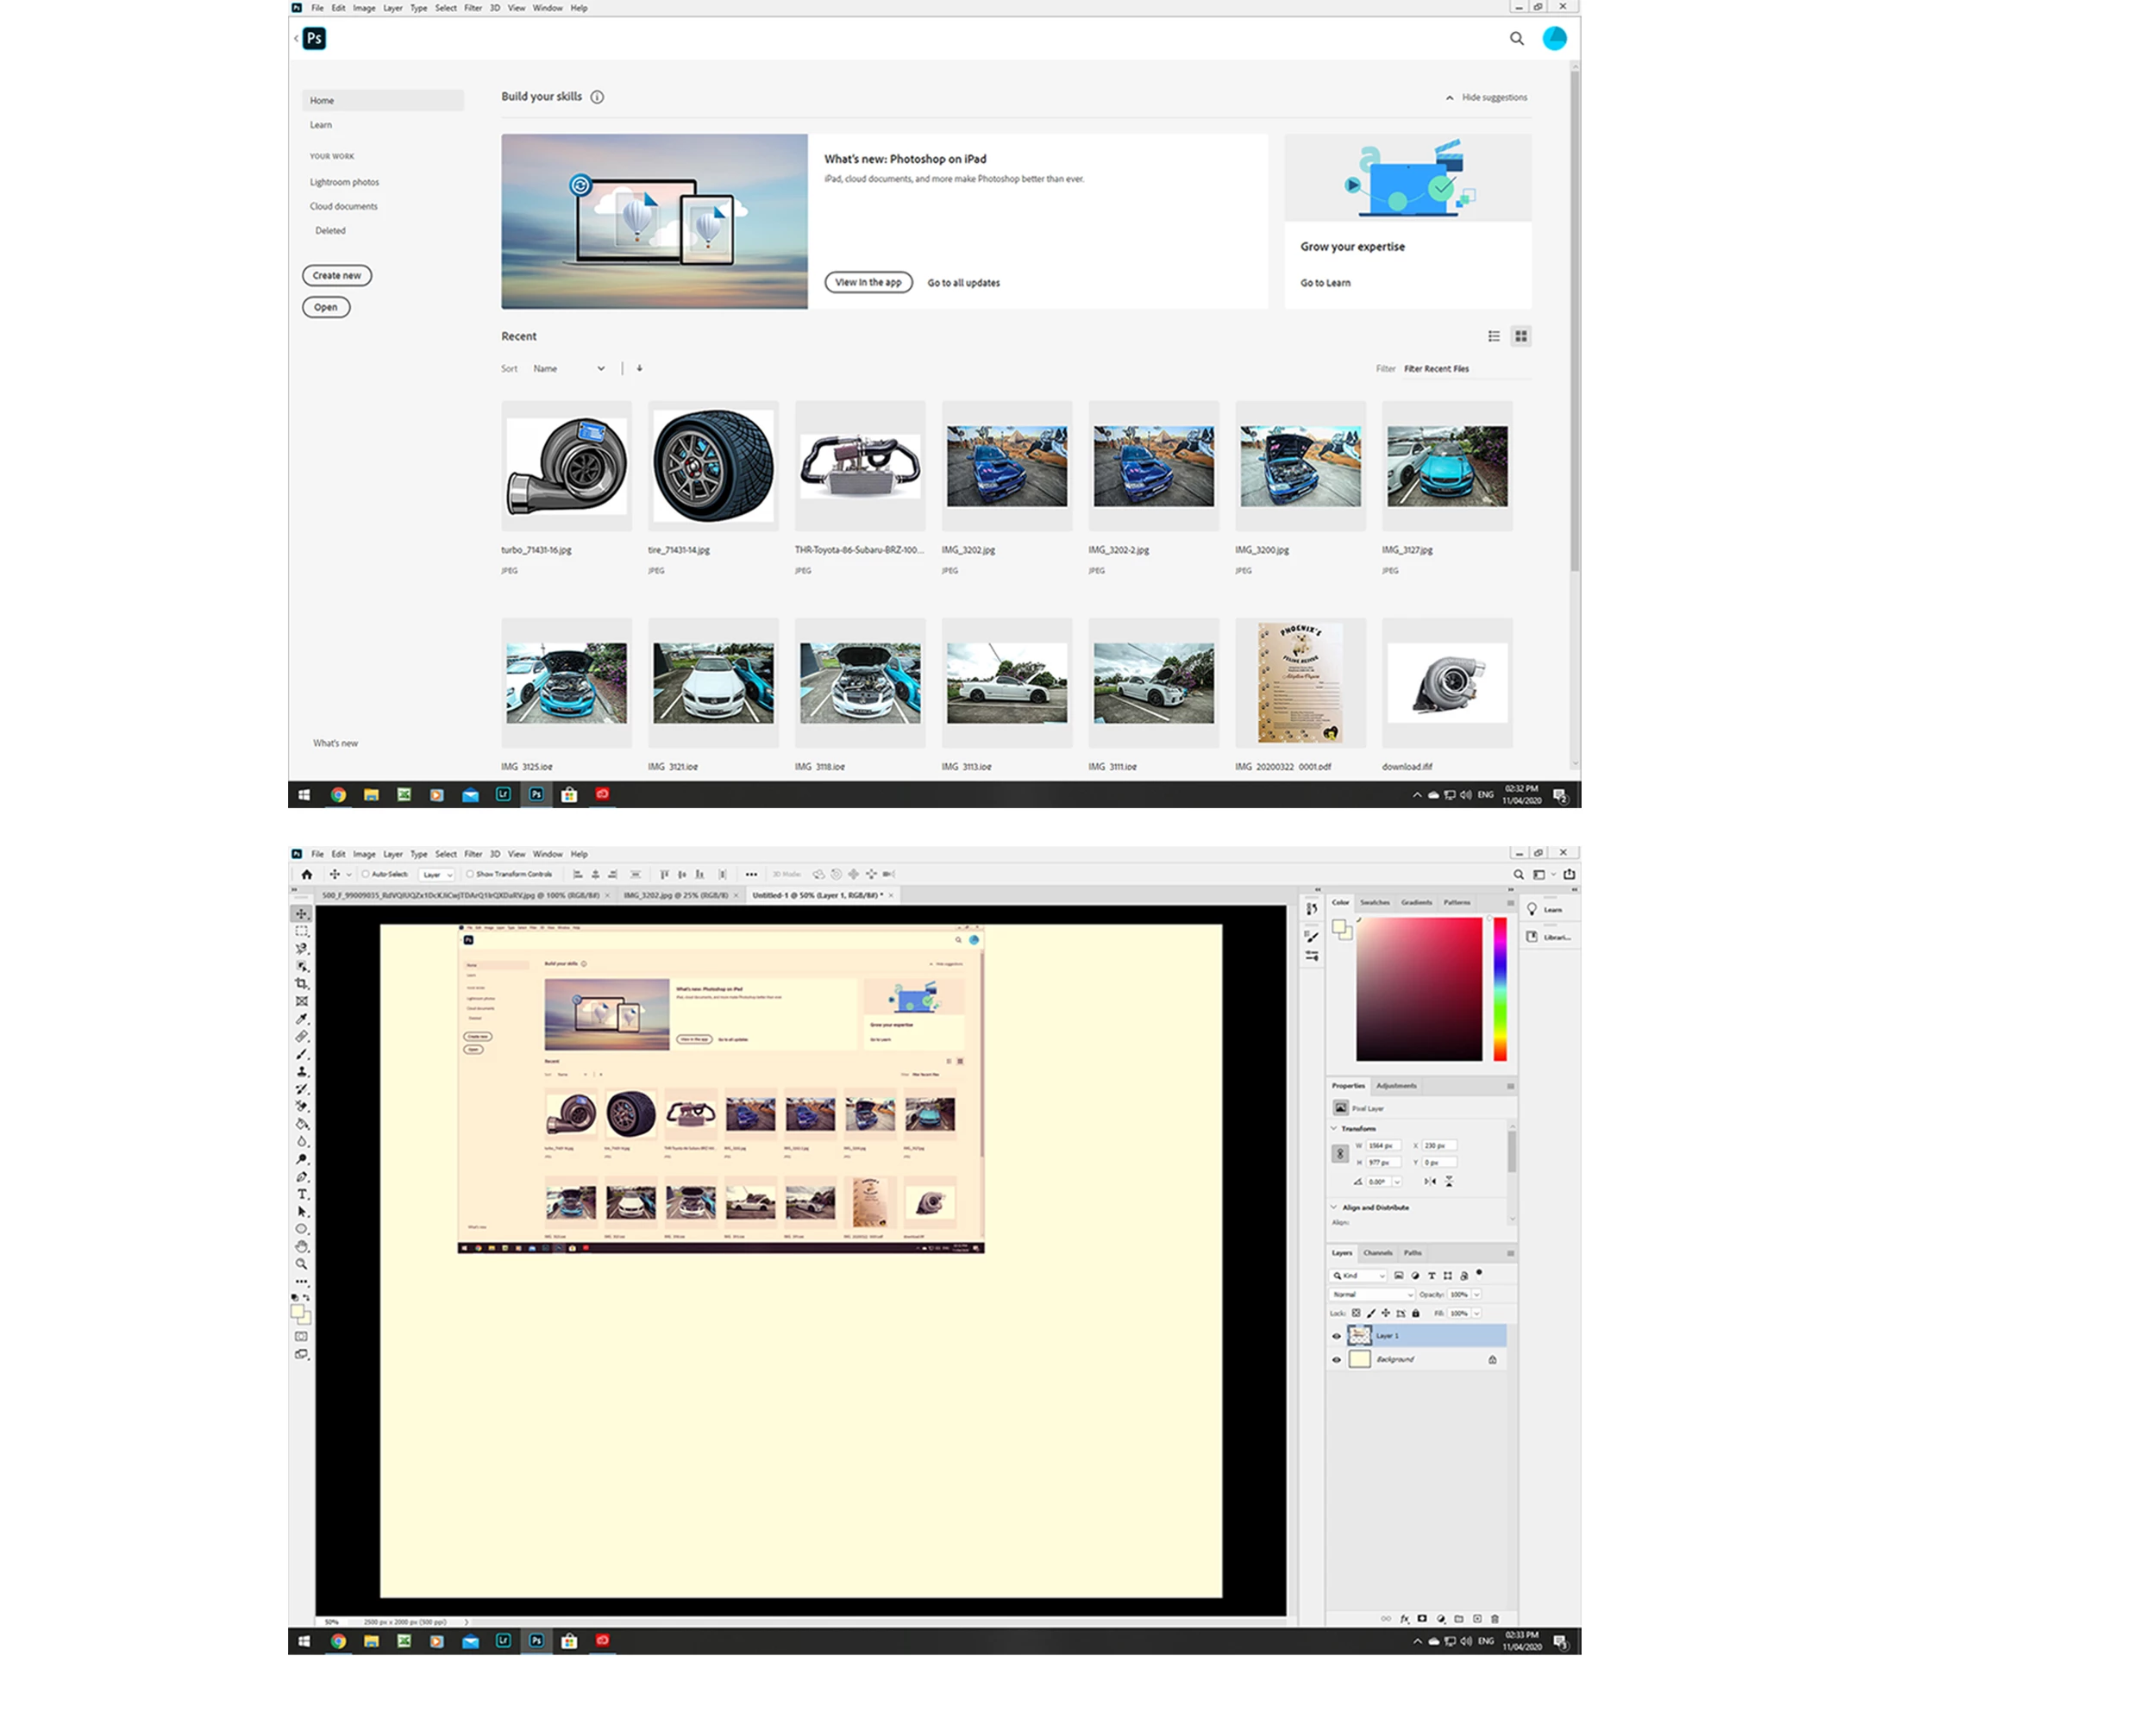Click the View in the app button
Viewport: 2156px width, 1725px height.
click(x=868, y=282)
